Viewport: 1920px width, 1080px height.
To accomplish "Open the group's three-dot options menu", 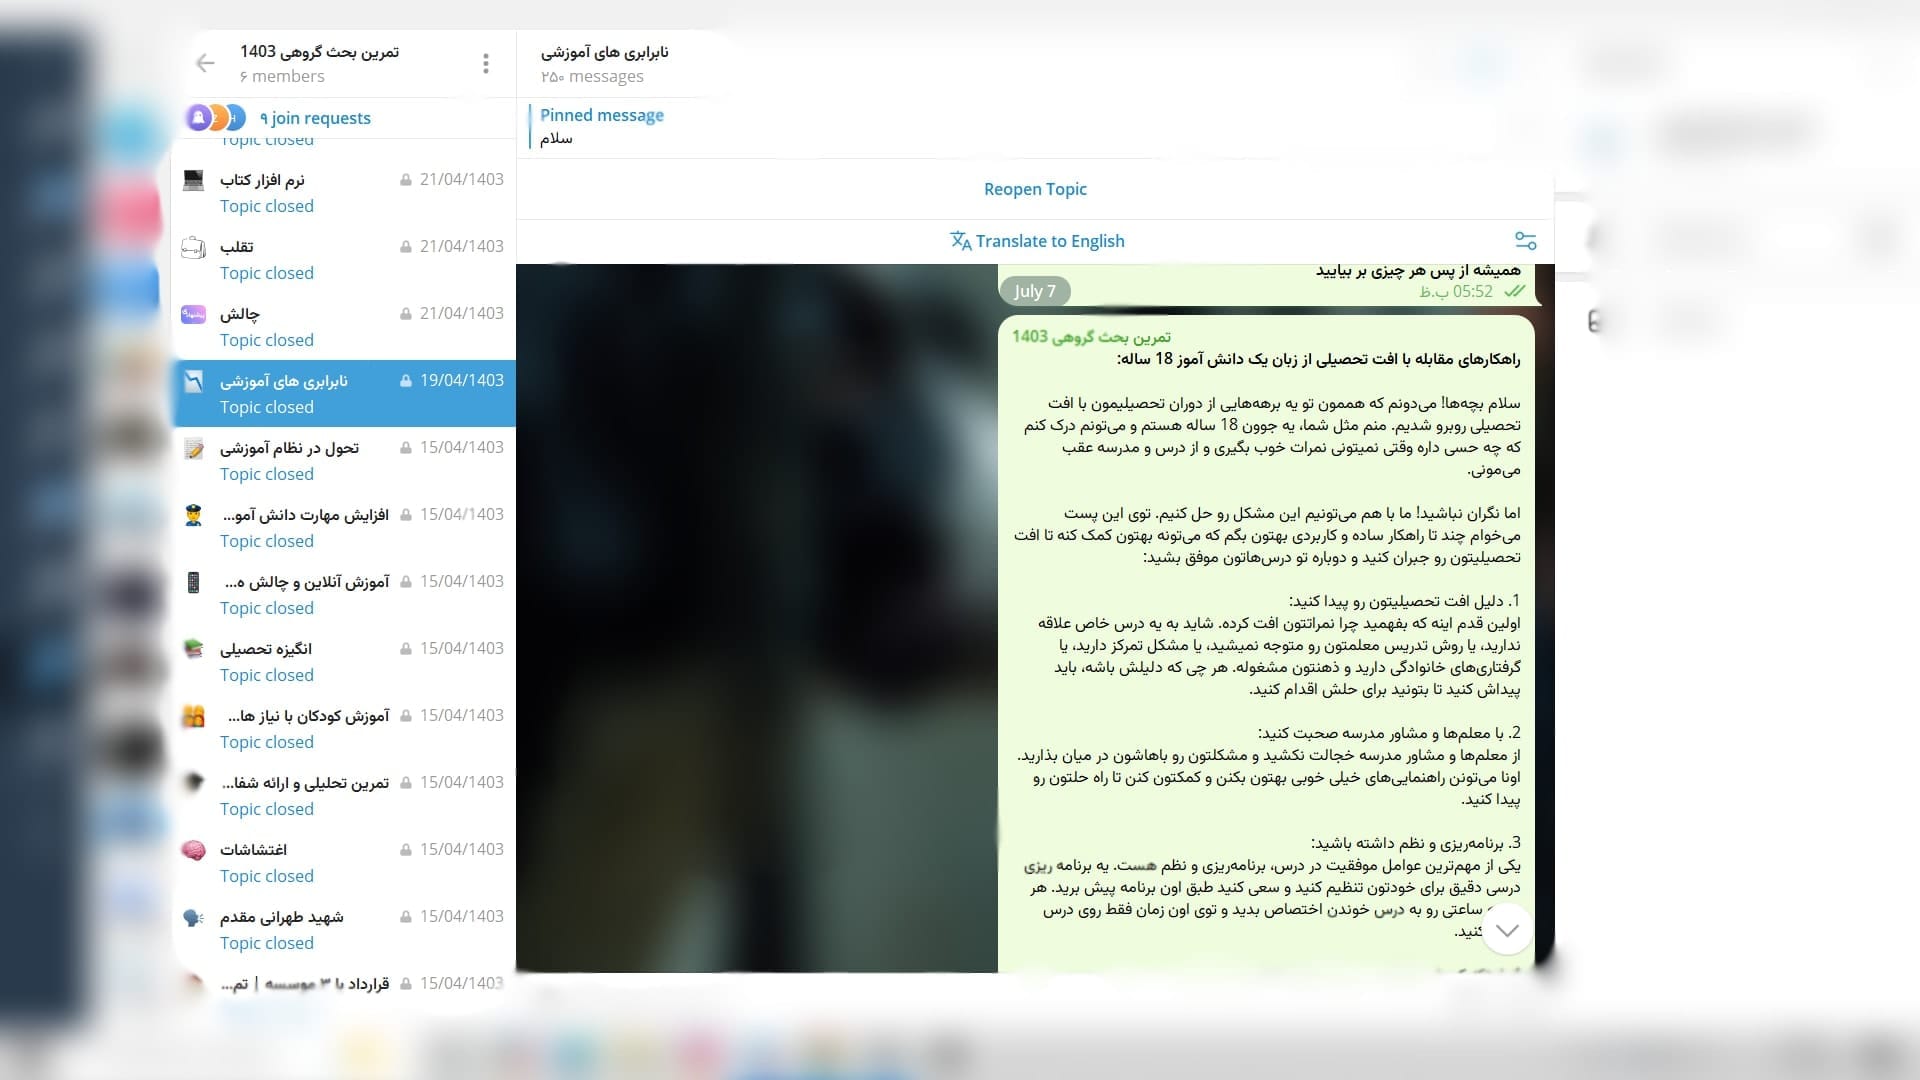I will 486,63.
